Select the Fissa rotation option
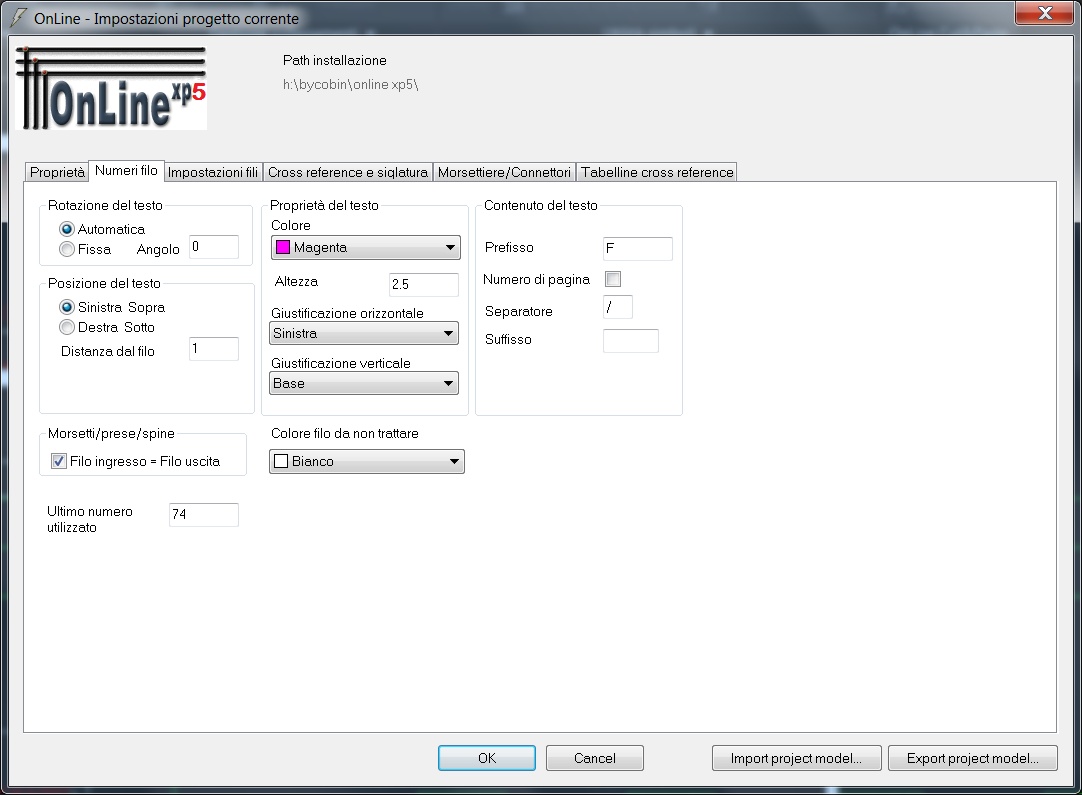 [67, 249]
